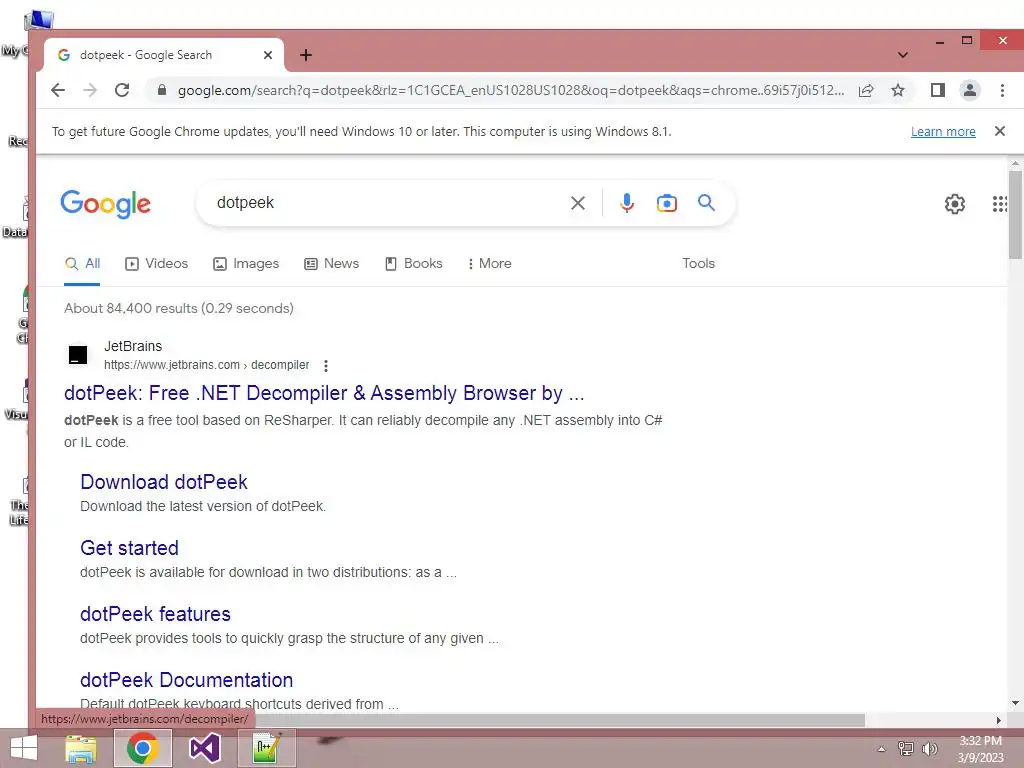Open Google quick settings gear
The height and width of the screenshot is (768, 1024).
coord(955,204)
